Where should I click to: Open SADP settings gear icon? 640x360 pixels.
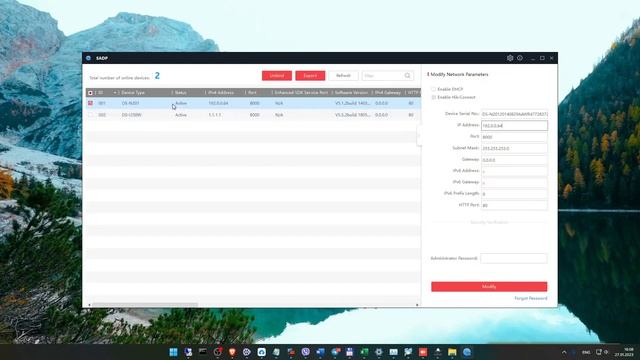(x=510, y=58)
